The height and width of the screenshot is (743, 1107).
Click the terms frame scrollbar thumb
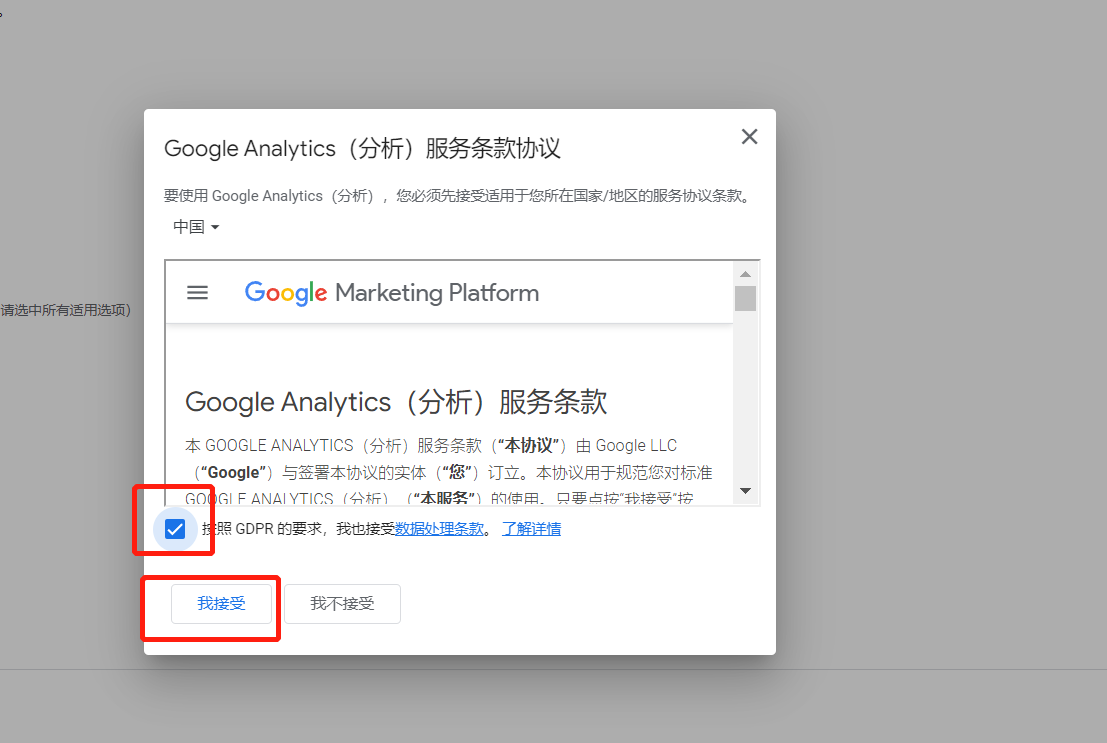tap(745, 298)
